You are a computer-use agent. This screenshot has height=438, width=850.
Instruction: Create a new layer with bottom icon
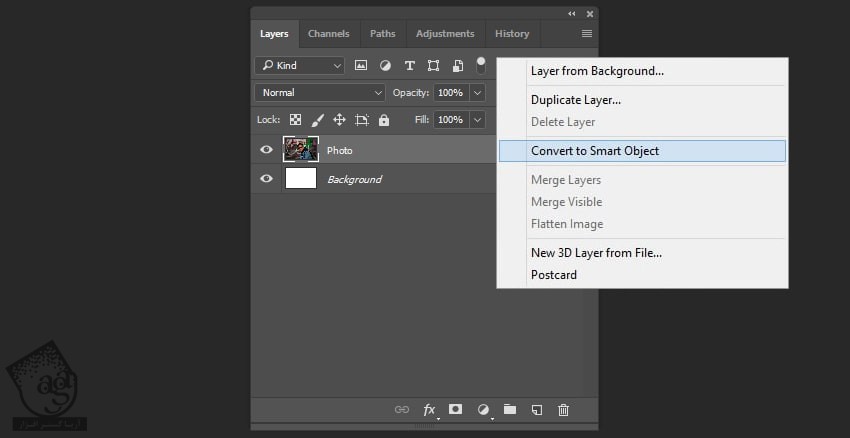pyautogui.click(x=537, y=409)
